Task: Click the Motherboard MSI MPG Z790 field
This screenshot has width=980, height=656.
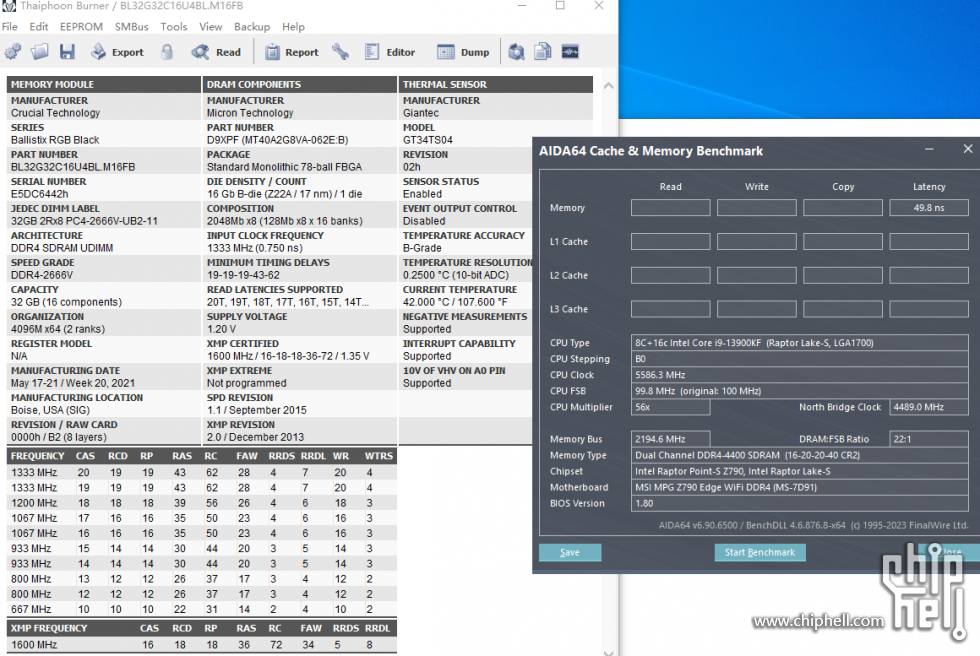Action: point(800,487)
